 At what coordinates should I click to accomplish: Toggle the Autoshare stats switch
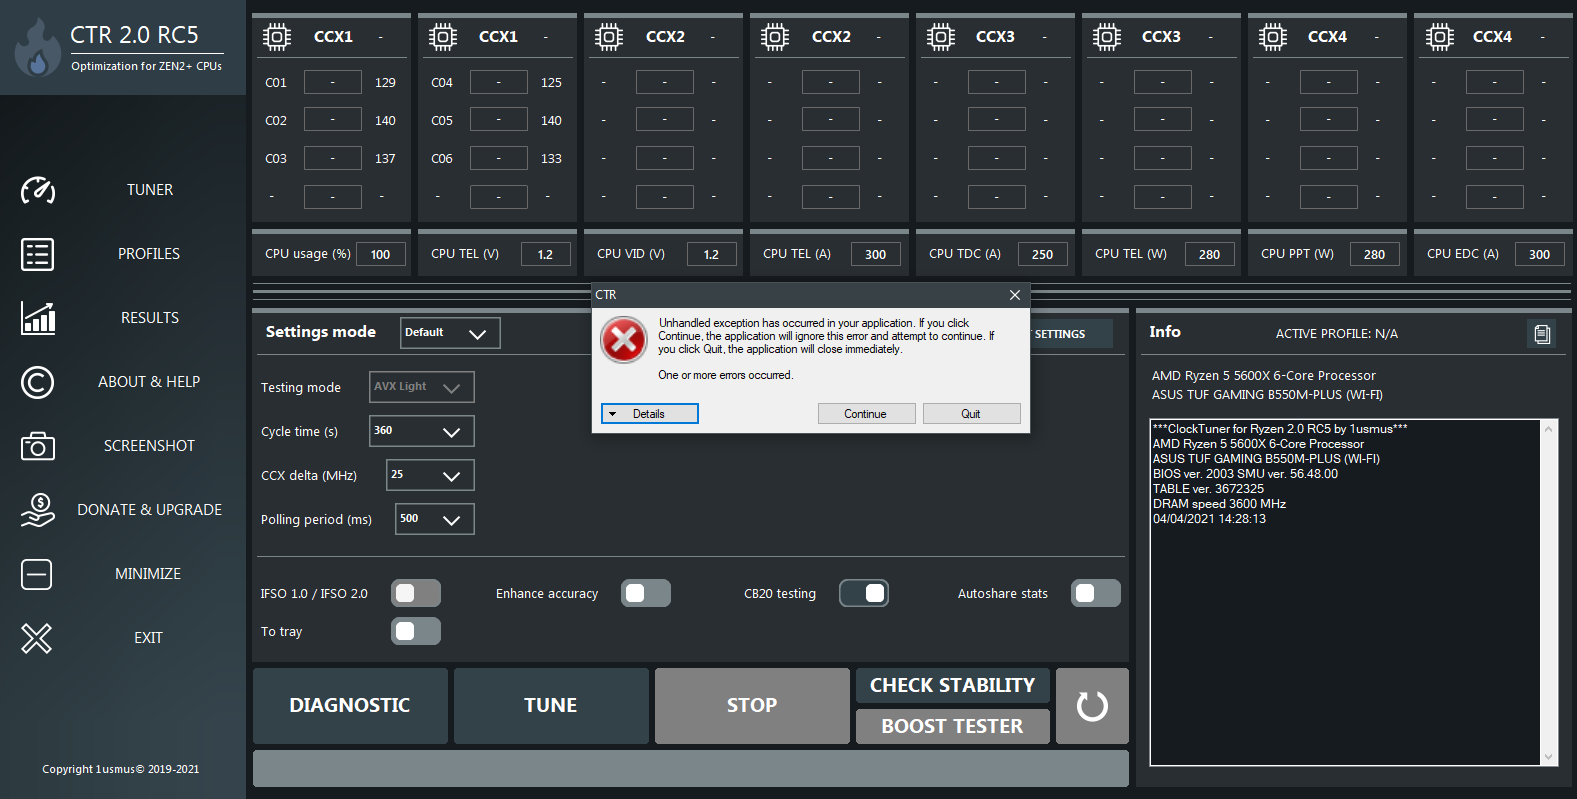click(x=1096, y=593)
